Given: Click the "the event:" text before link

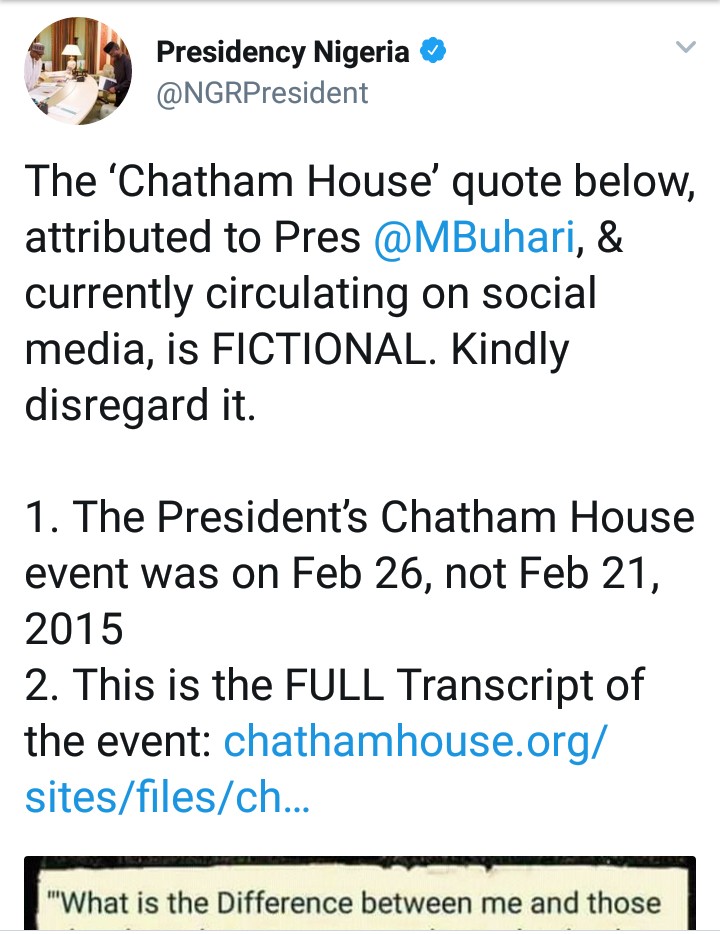Looking at the screenshot, I should tap(118, 742).
